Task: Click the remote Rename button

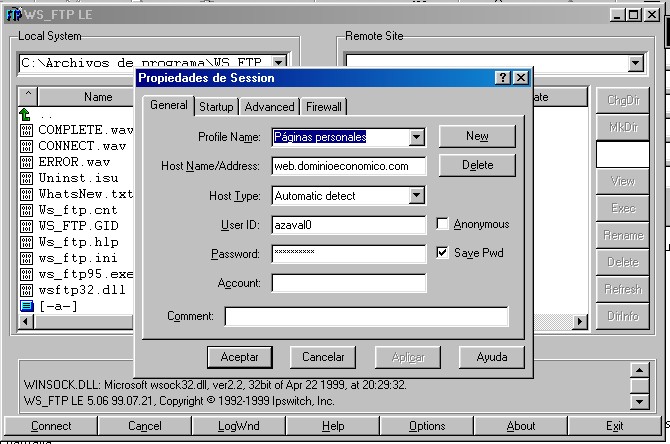Action: click(x=623, y=235)
